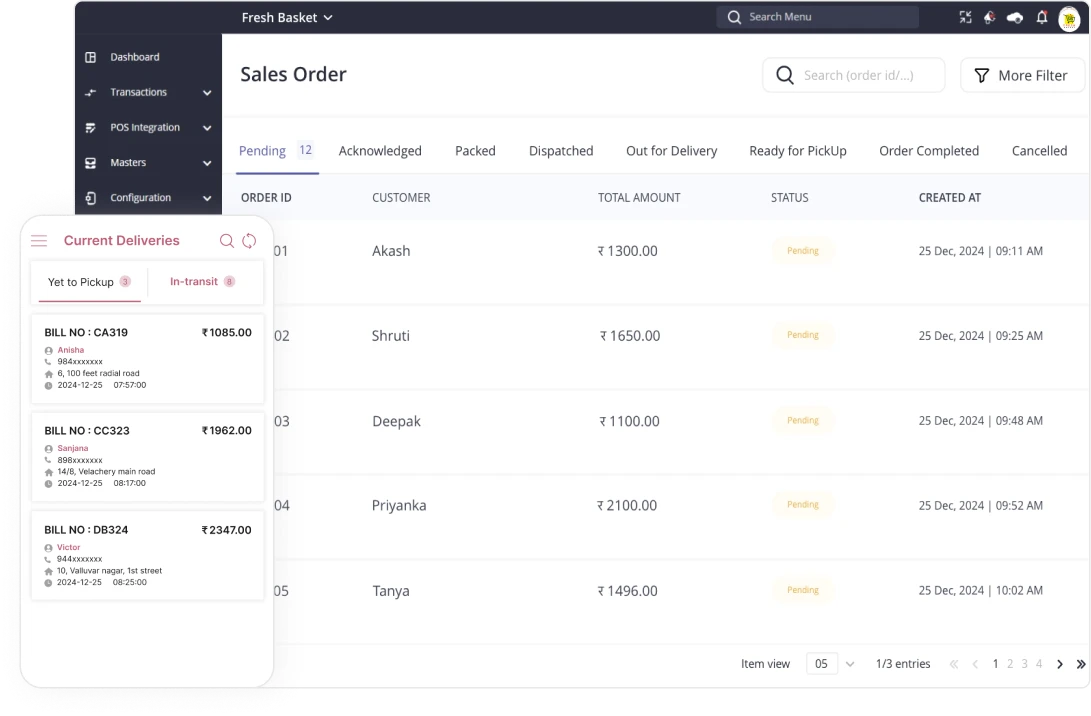
Task: Click the hamburger menu in Current Deliveries
Action: click(39, 240)
